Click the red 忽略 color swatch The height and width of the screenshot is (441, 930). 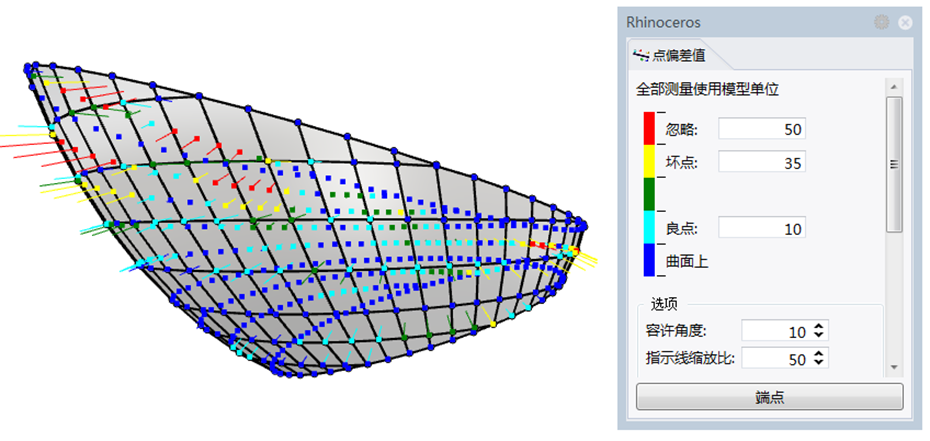[649, 128]
